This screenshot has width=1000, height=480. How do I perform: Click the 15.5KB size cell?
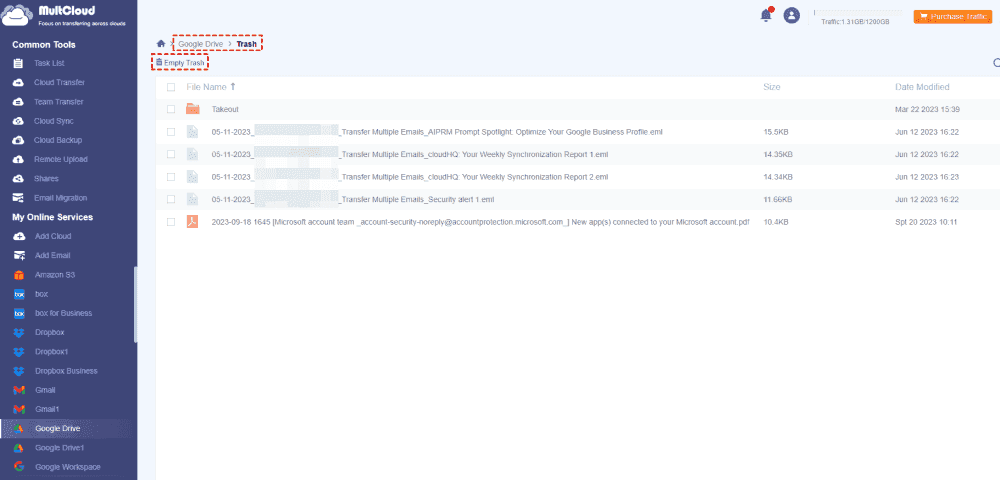(x=776, y=132)
